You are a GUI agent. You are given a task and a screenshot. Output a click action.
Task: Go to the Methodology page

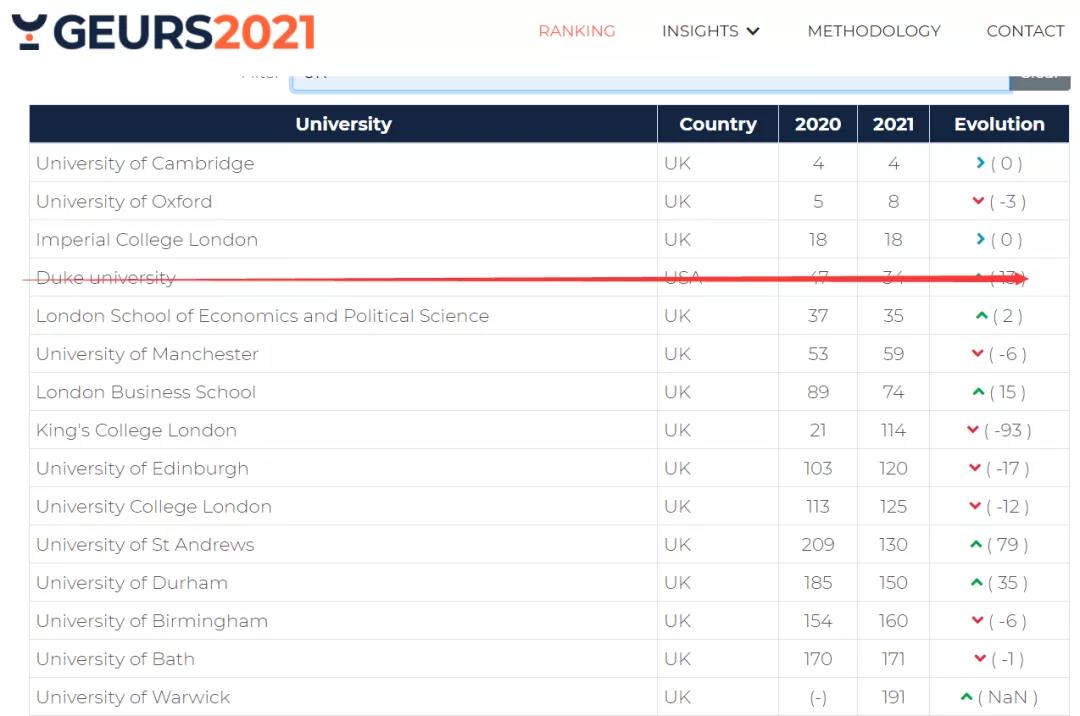[x=873, y=31]
